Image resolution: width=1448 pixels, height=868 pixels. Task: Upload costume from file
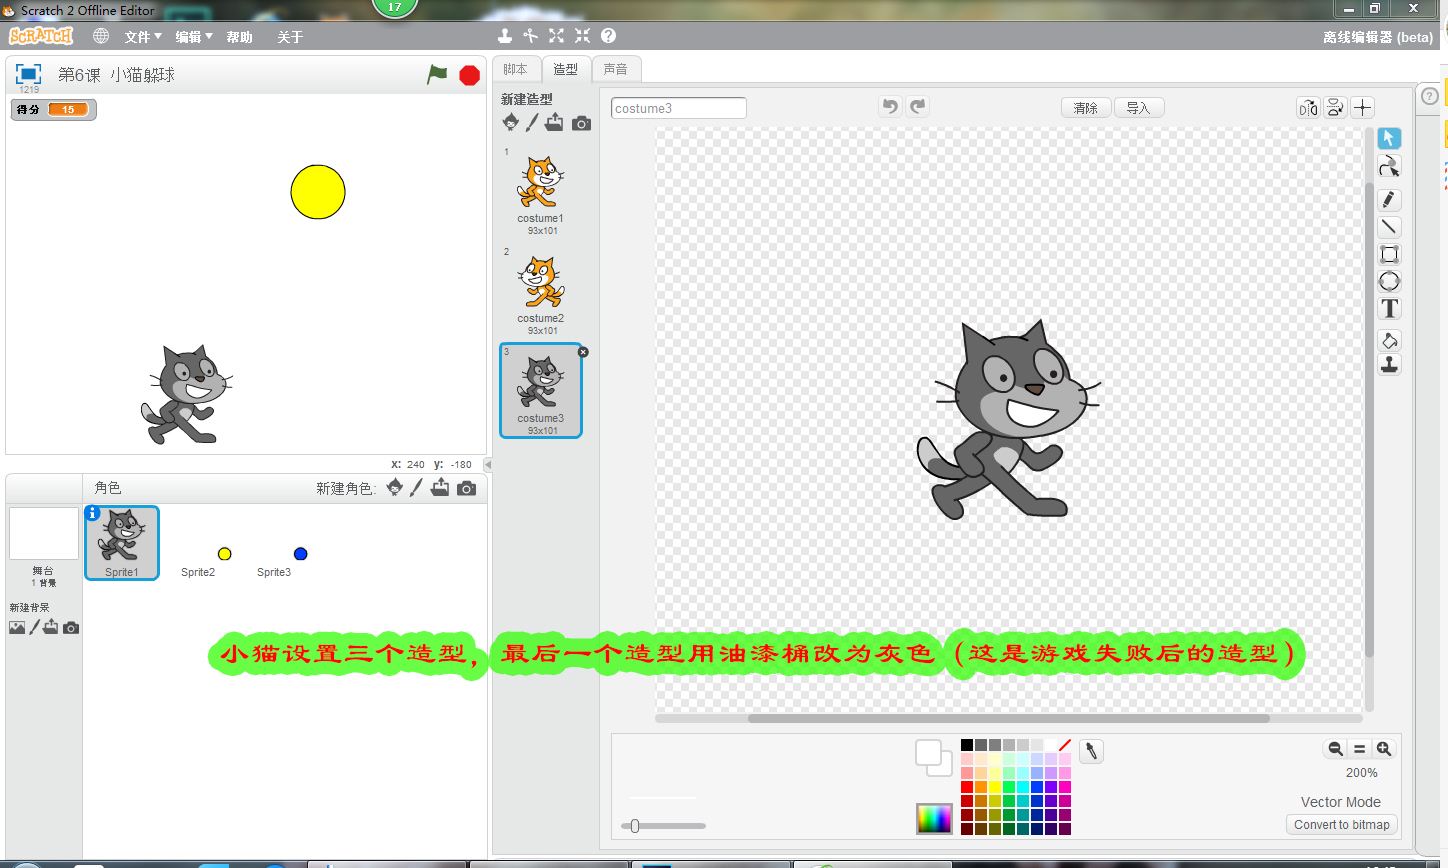point(554,122)
